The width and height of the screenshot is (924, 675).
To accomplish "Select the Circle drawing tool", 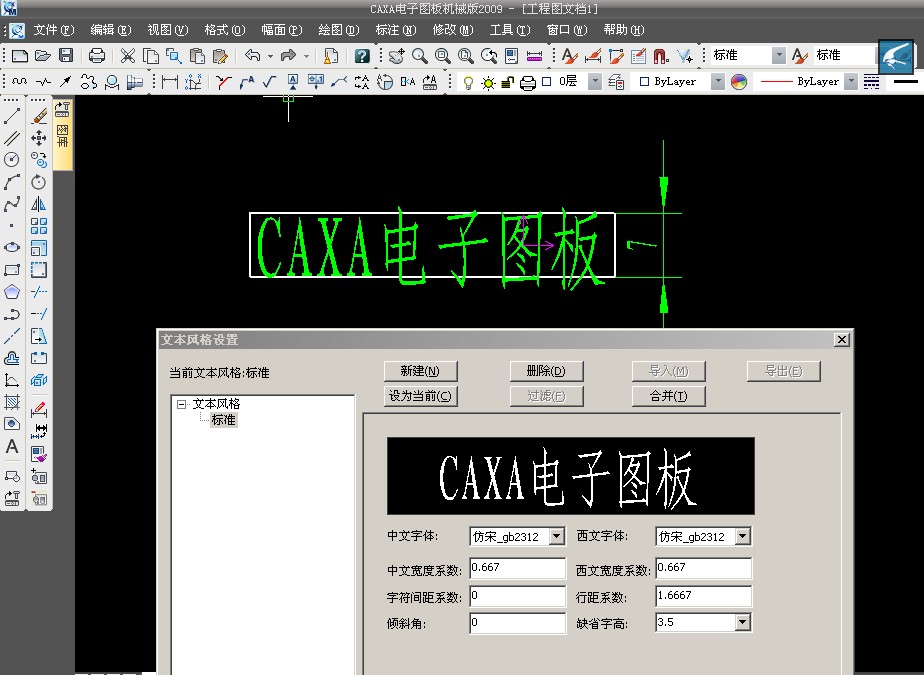I will pos(12,160).
